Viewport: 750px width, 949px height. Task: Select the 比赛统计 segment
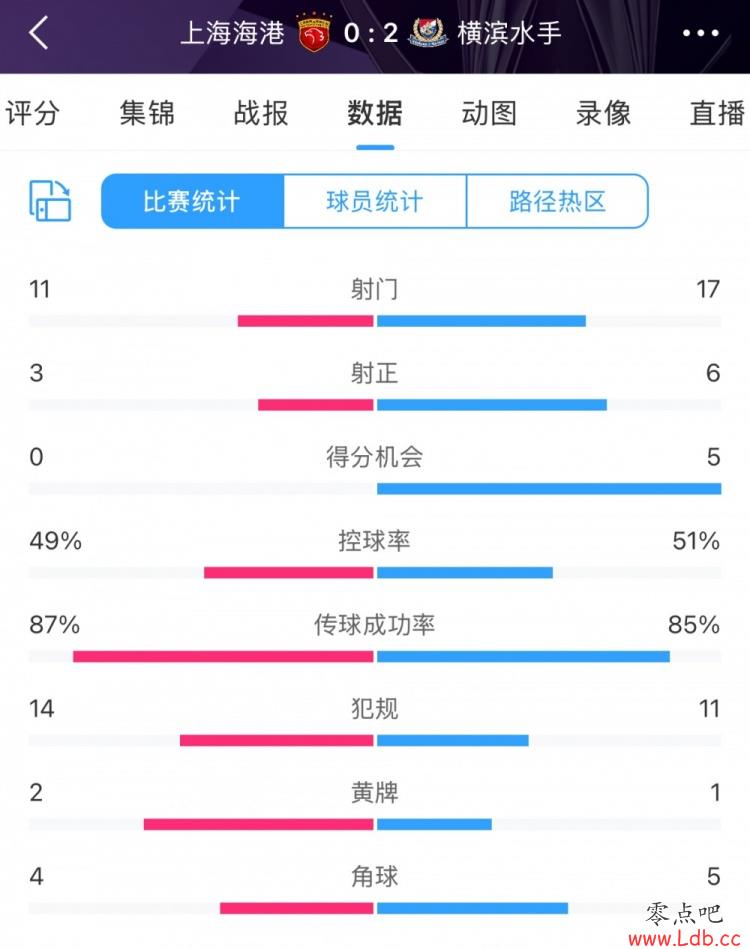pos(192,202)
